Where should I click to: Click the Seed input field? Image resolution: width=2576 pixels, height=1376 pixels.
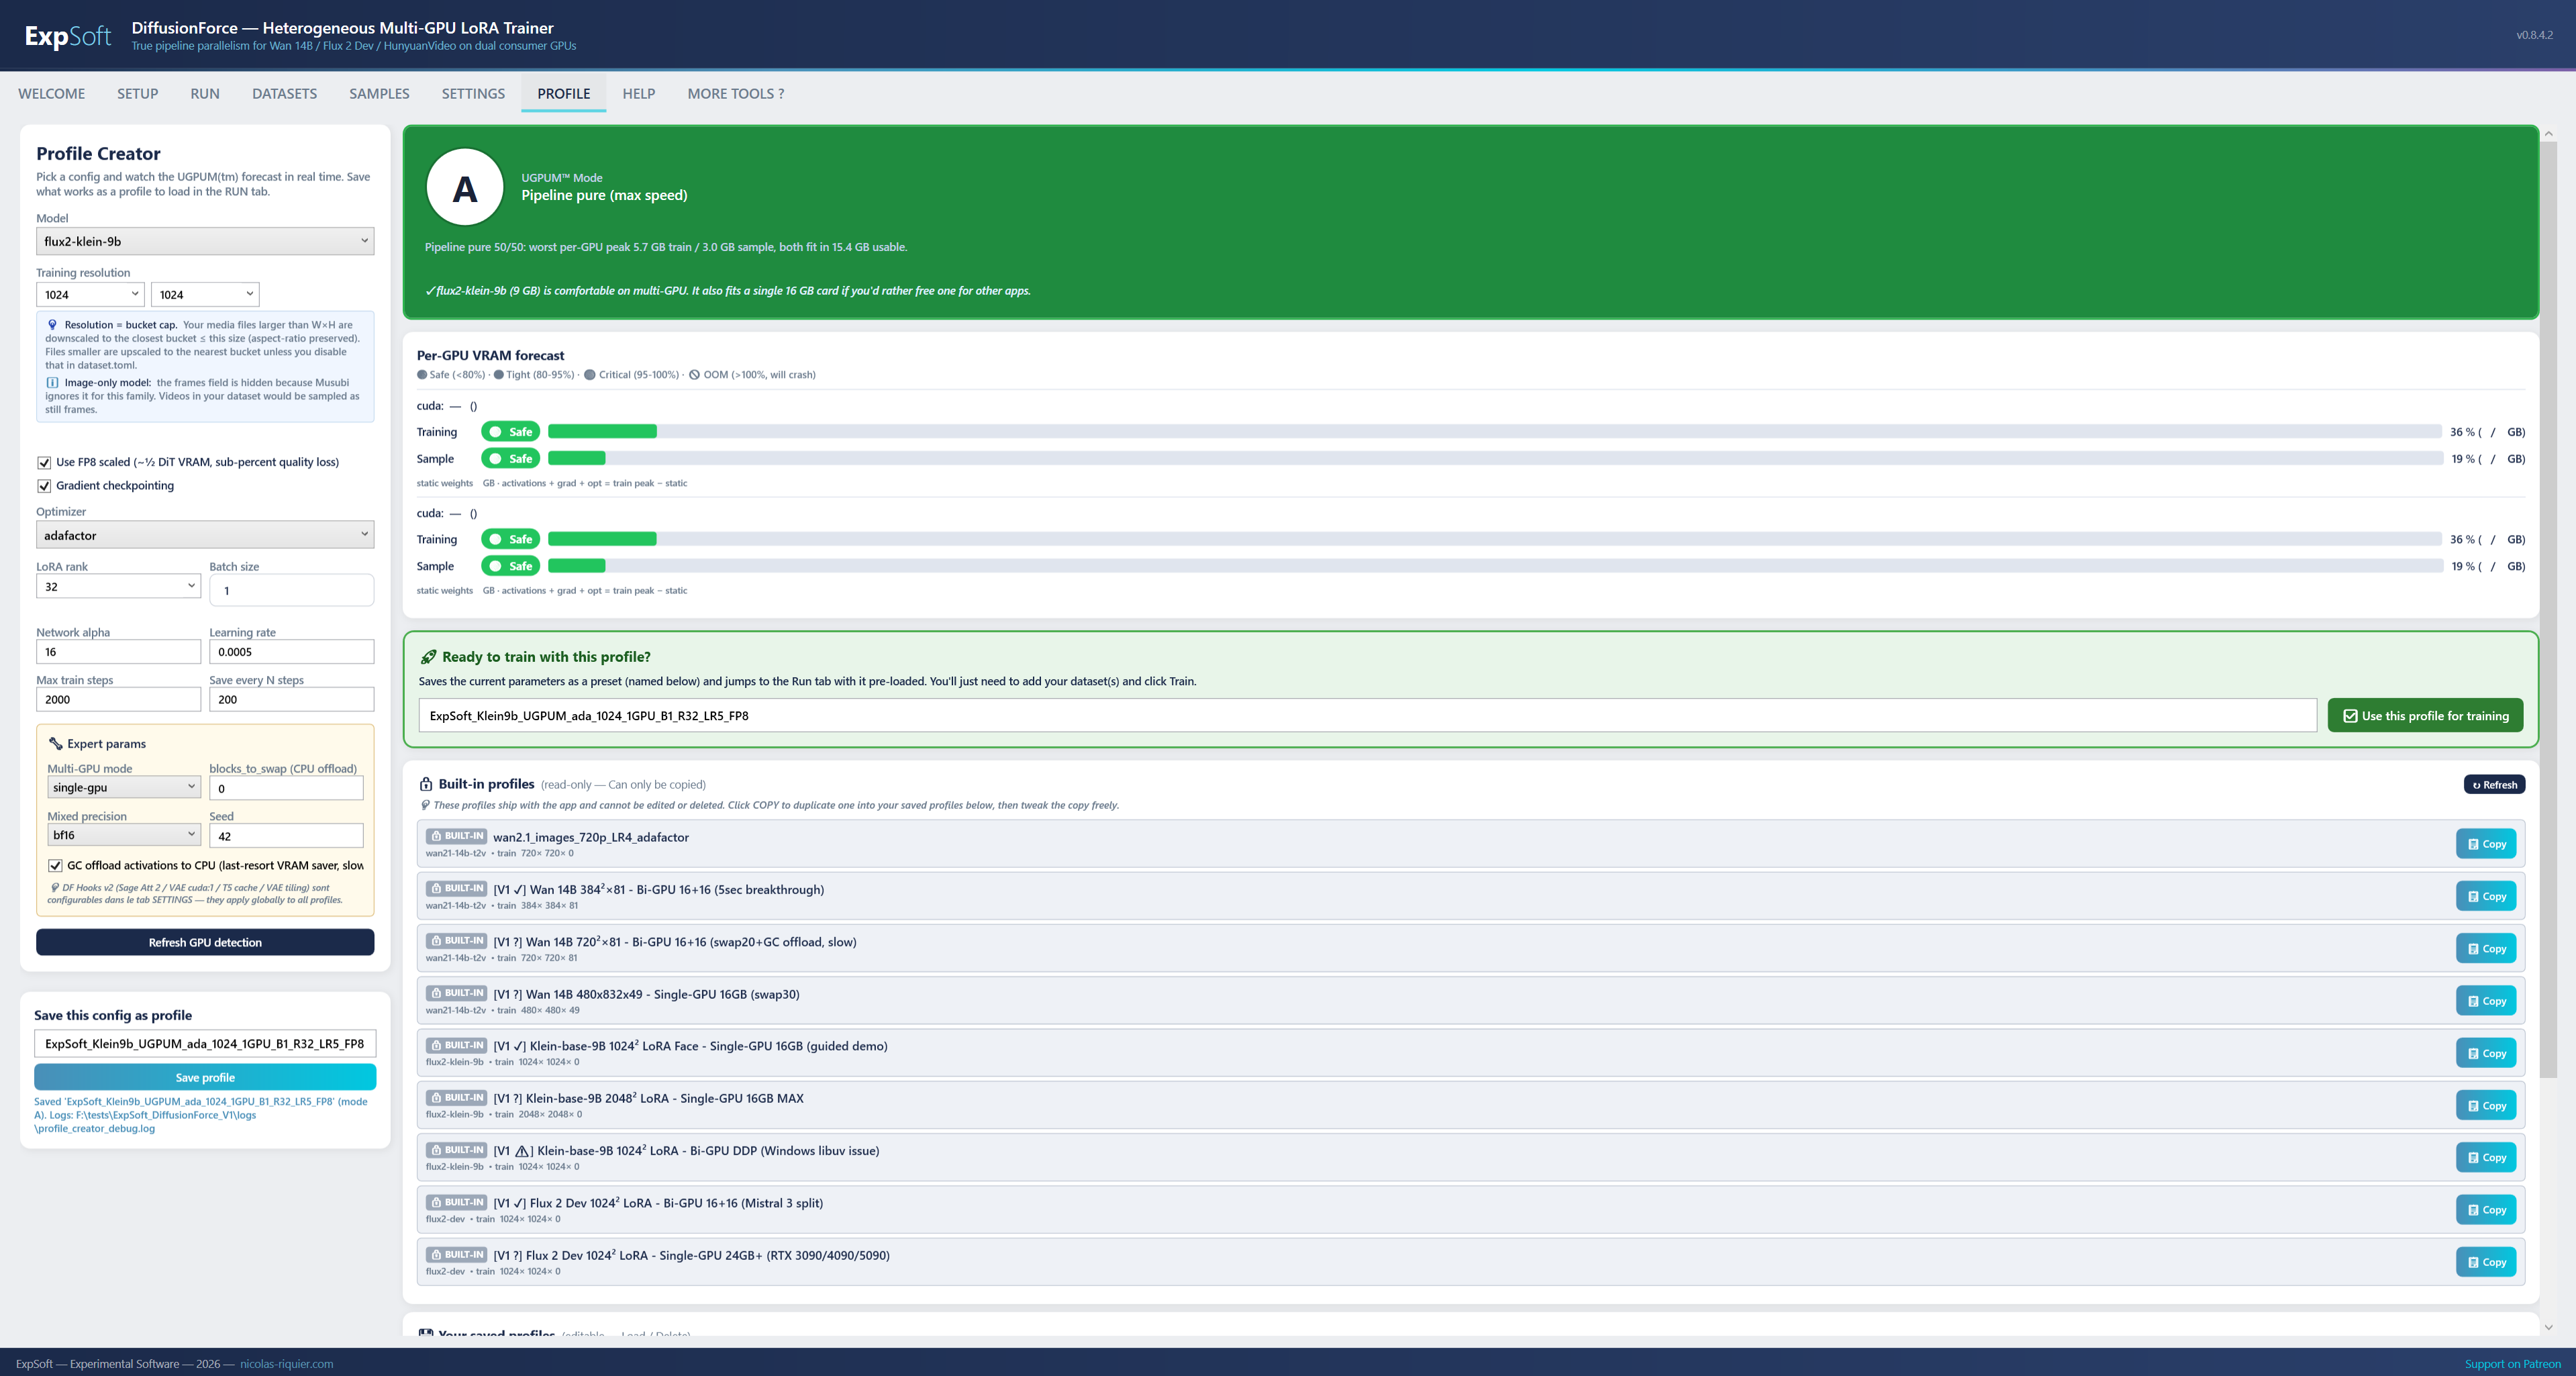point(286,836)
